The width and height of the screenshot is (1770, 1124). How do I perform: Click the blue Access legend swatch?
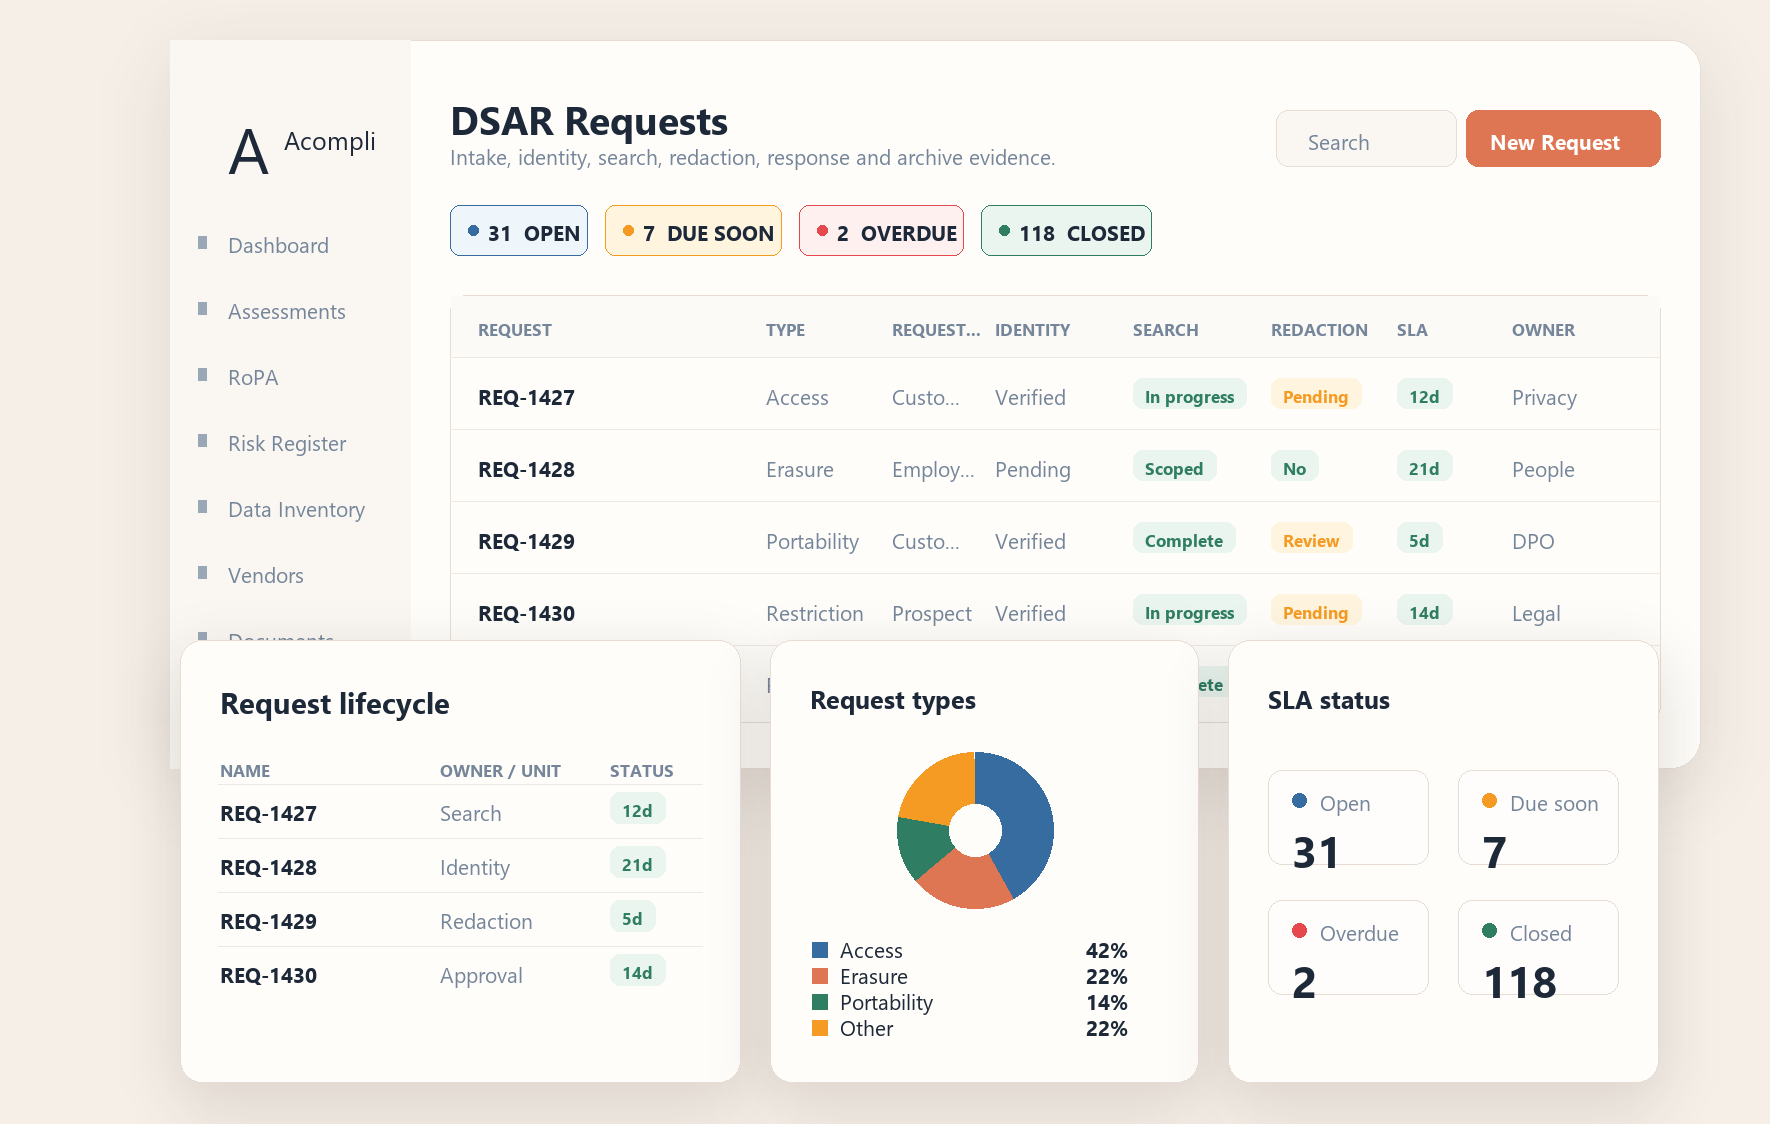coord(820,950)
